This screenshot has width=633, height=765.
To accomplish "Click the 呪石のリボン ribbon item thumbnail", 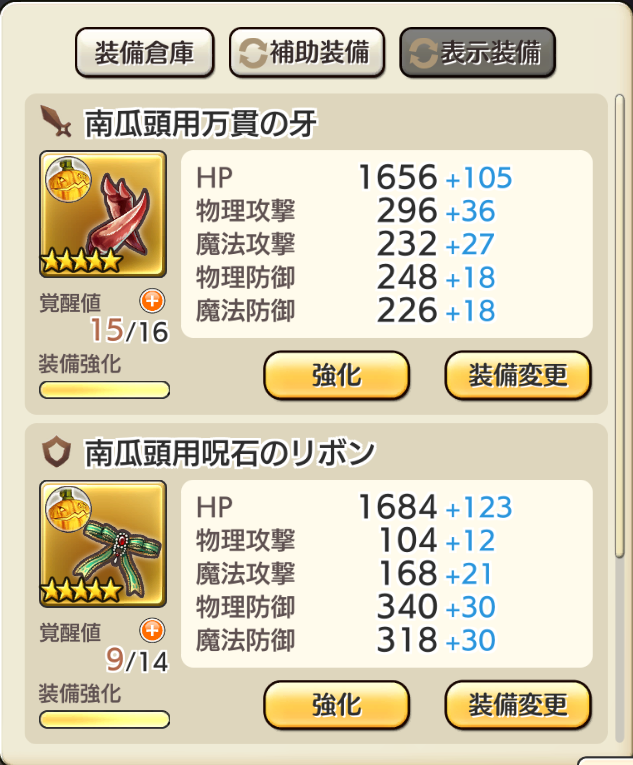I will click(103, 544).
